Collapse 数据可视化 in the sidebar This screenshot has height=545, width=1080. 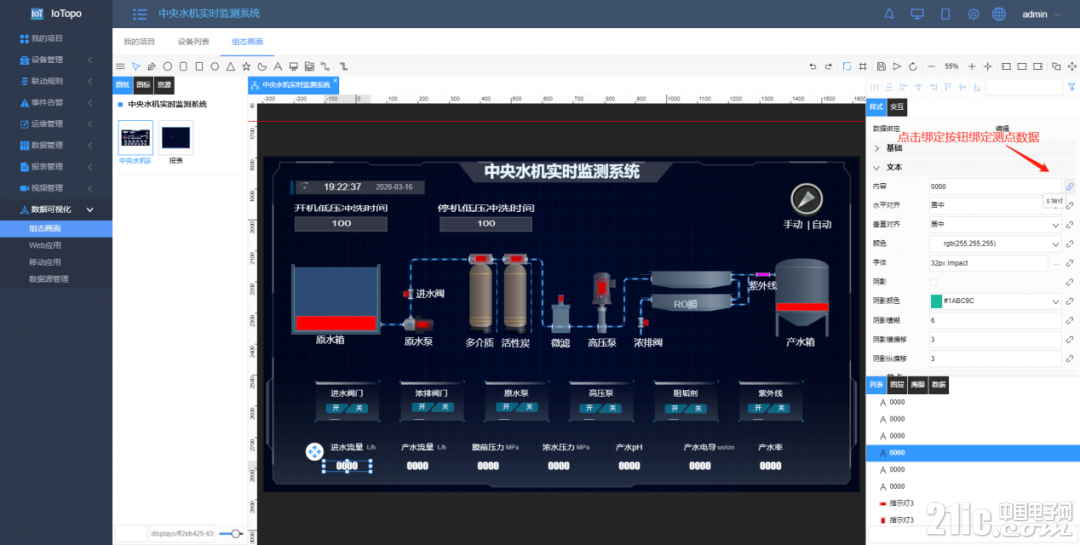point(56,209)
